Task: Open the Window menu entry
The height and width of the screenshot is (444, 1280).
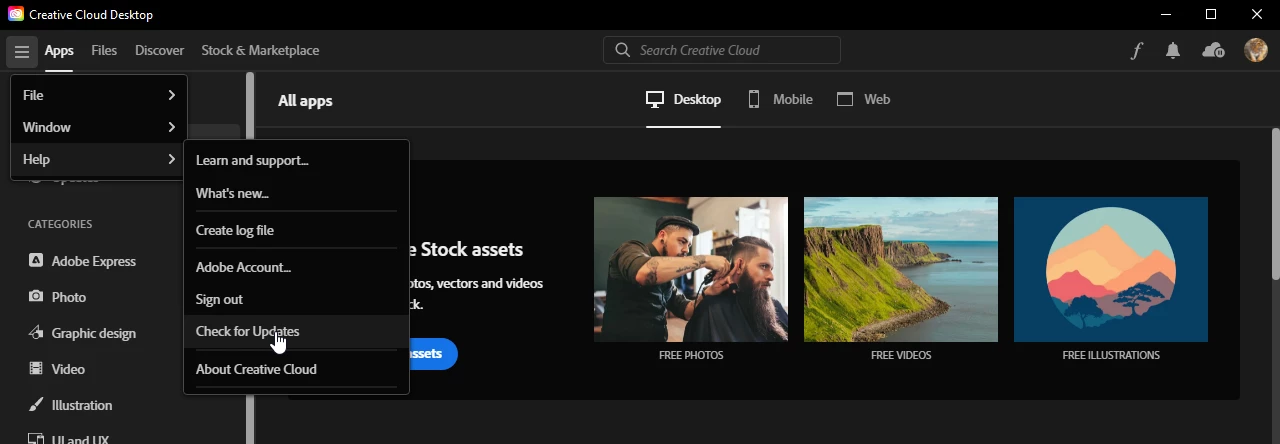Action: (x=98, y=127)
